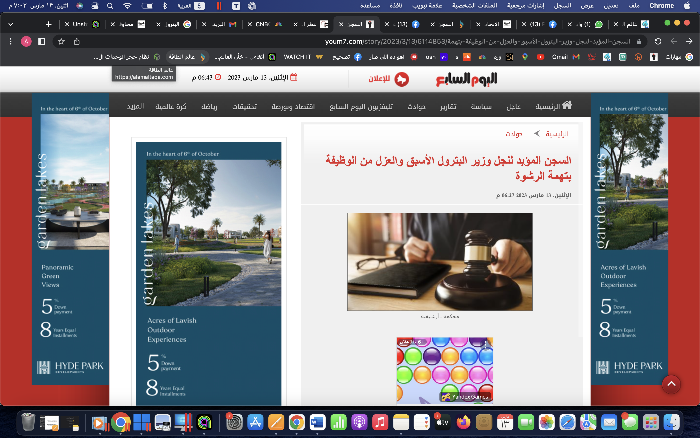Open the Wi-Fi status menu

[x=127, y=6]
